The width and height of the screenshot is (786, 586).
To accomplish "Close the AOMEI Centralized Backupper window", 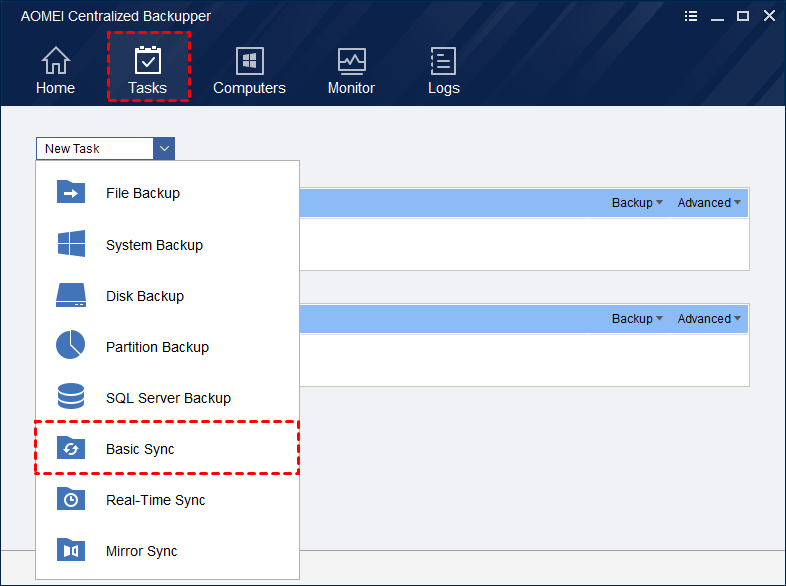I will (x=769, y=16).
